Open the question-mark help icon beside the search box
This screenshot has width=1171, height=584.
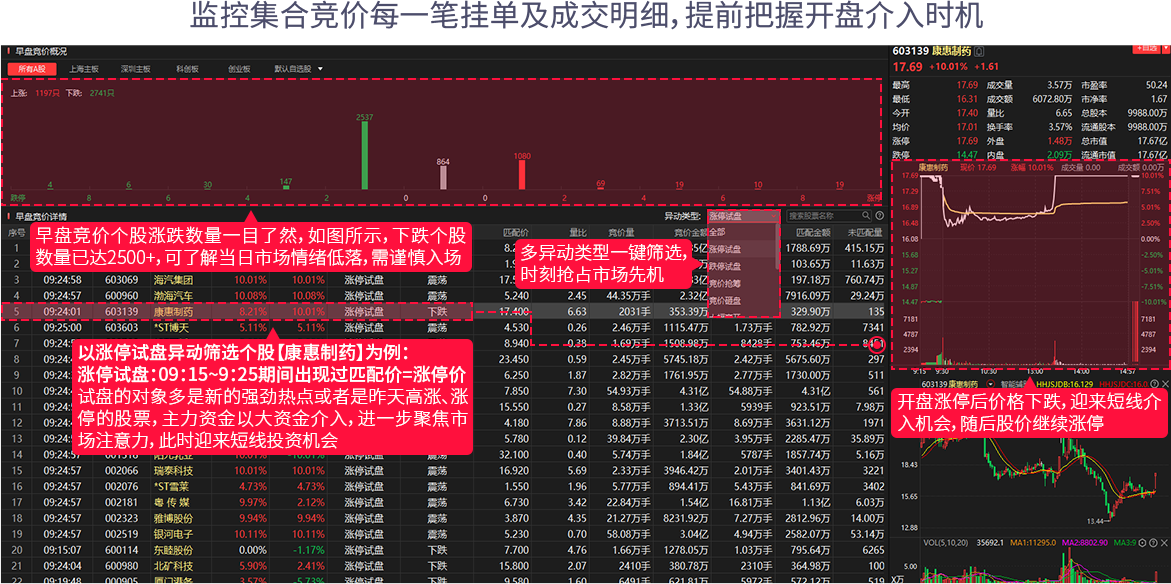(879, 216)
